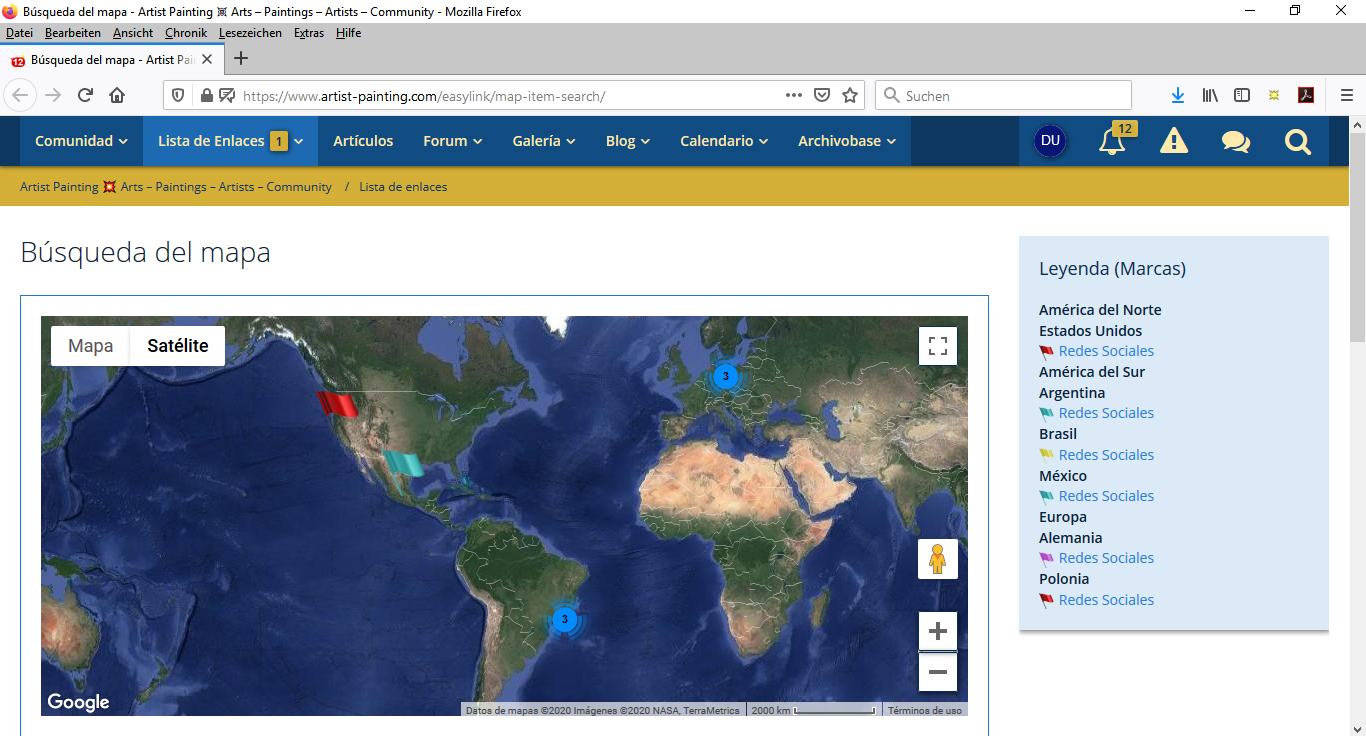
Task: Expand the Comunidad dropdown menu
Action: (81, 141)
